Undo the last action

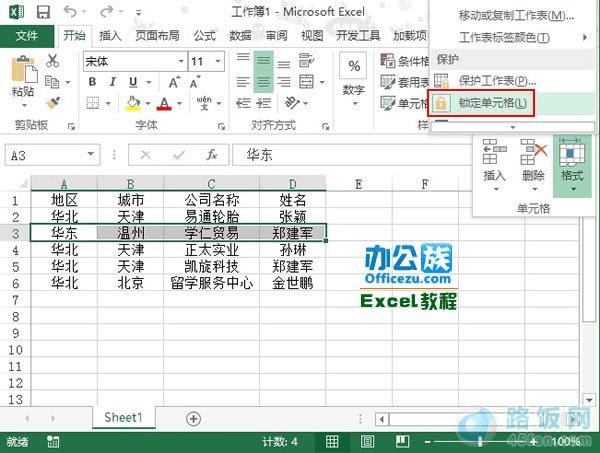point(70,12)
